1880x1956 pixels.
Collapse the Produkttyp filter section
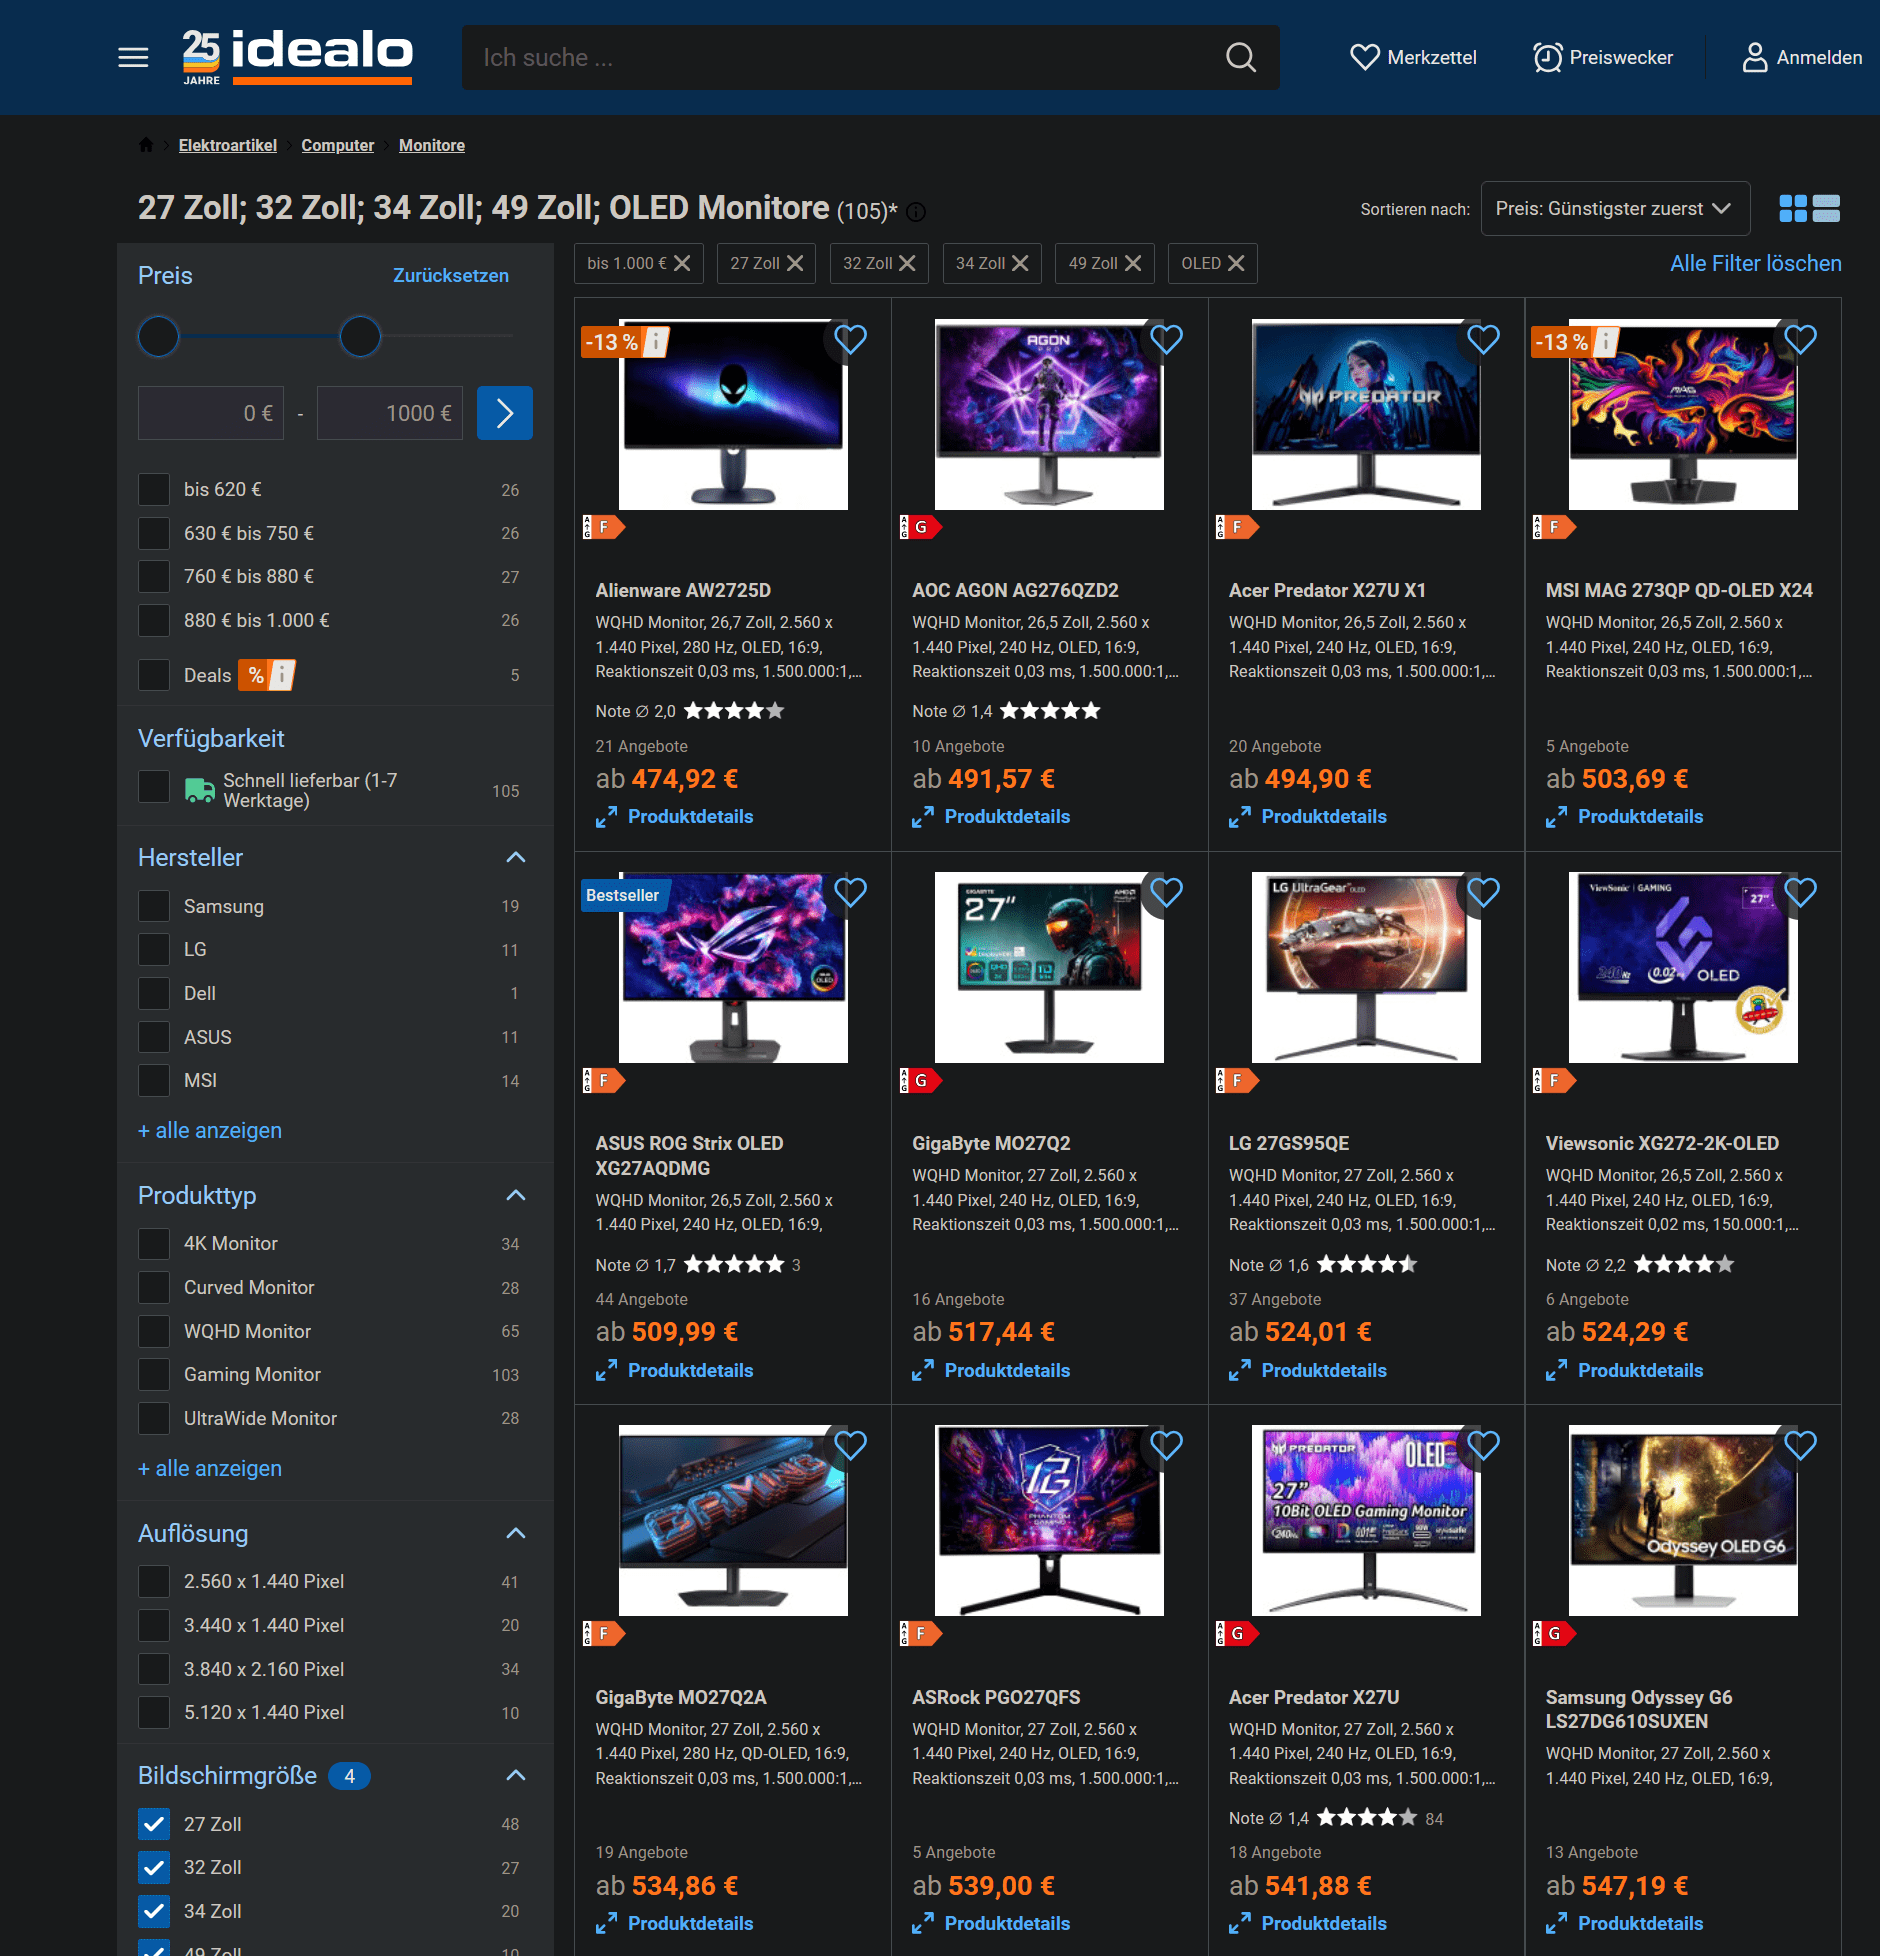coord(516,1195)
